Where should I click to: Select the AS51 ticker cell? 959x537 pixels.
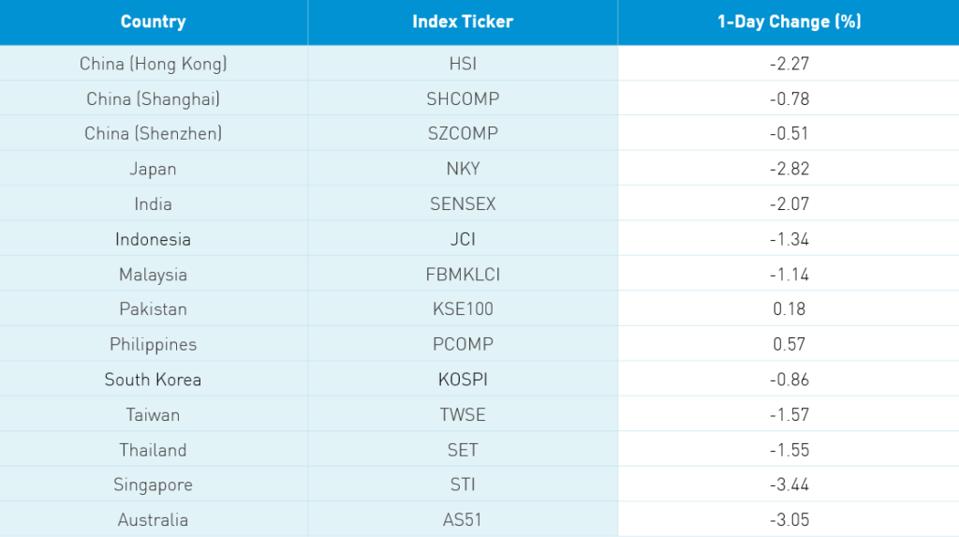tap(462, 520)
